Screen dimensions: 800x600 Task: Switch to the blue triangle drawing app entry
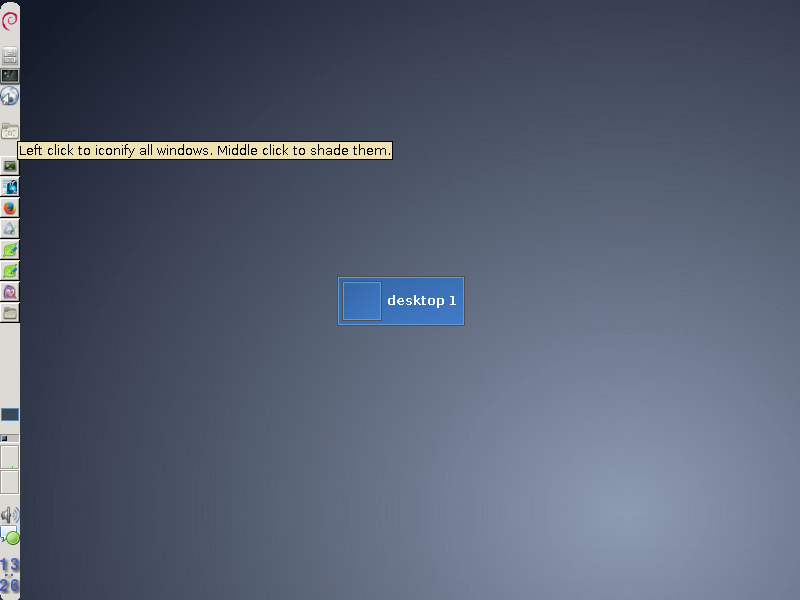tap(10, 229)
